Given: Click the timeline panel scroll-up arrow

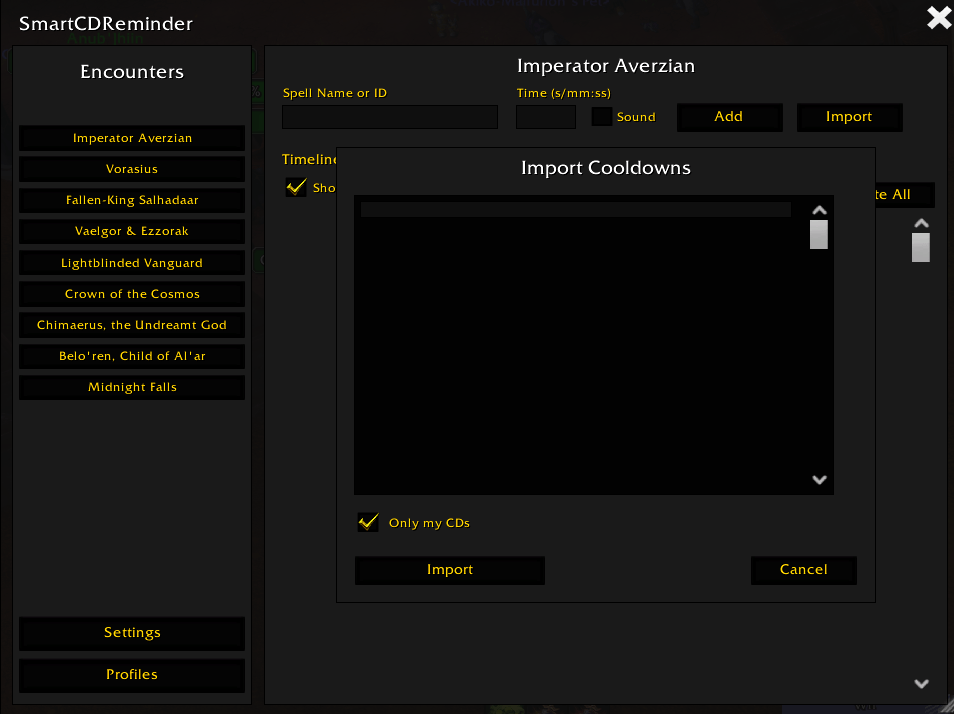Looking at the screenshot, I should tap(921, 223).
